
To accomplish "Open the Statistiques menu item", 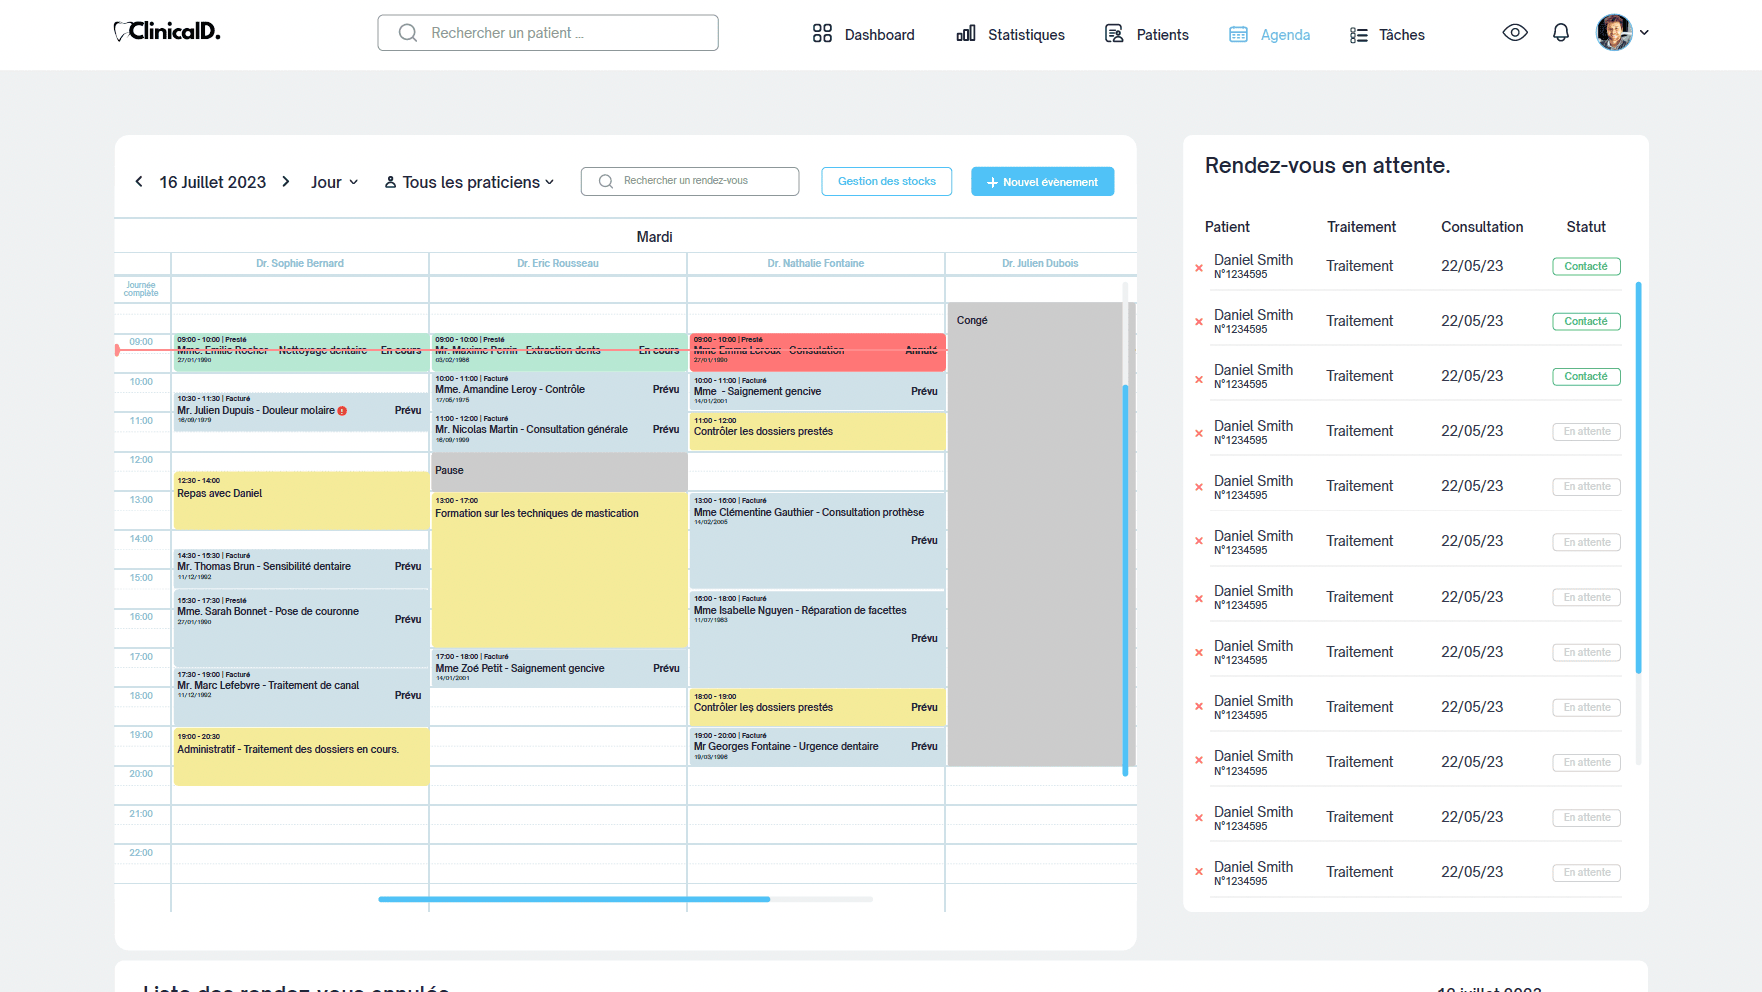I will pos(1010,35).
